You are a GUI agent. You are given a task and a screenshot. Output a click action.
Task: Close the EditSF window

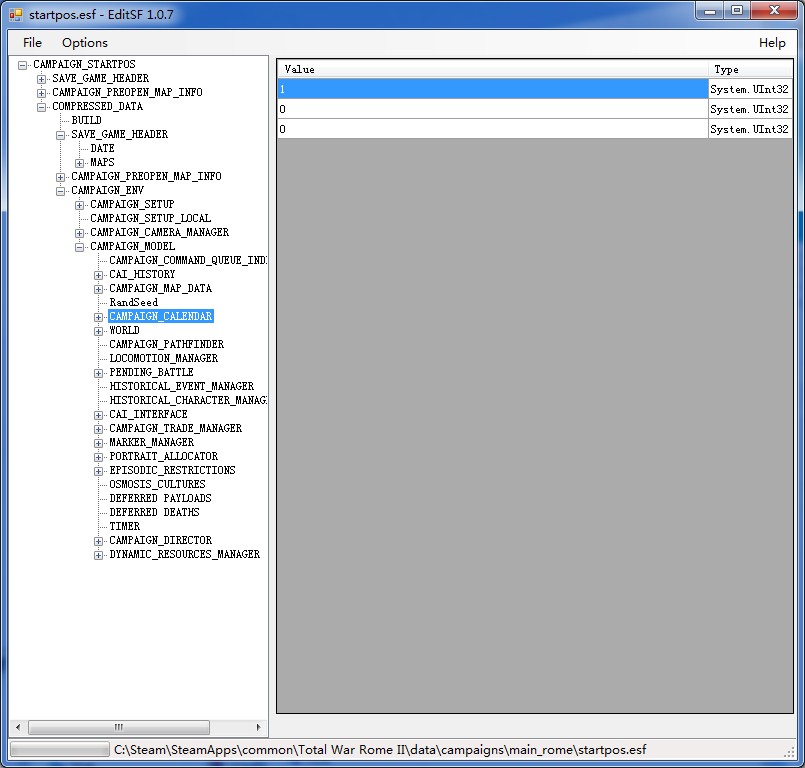pyautogui.click(x=774, y=11)
